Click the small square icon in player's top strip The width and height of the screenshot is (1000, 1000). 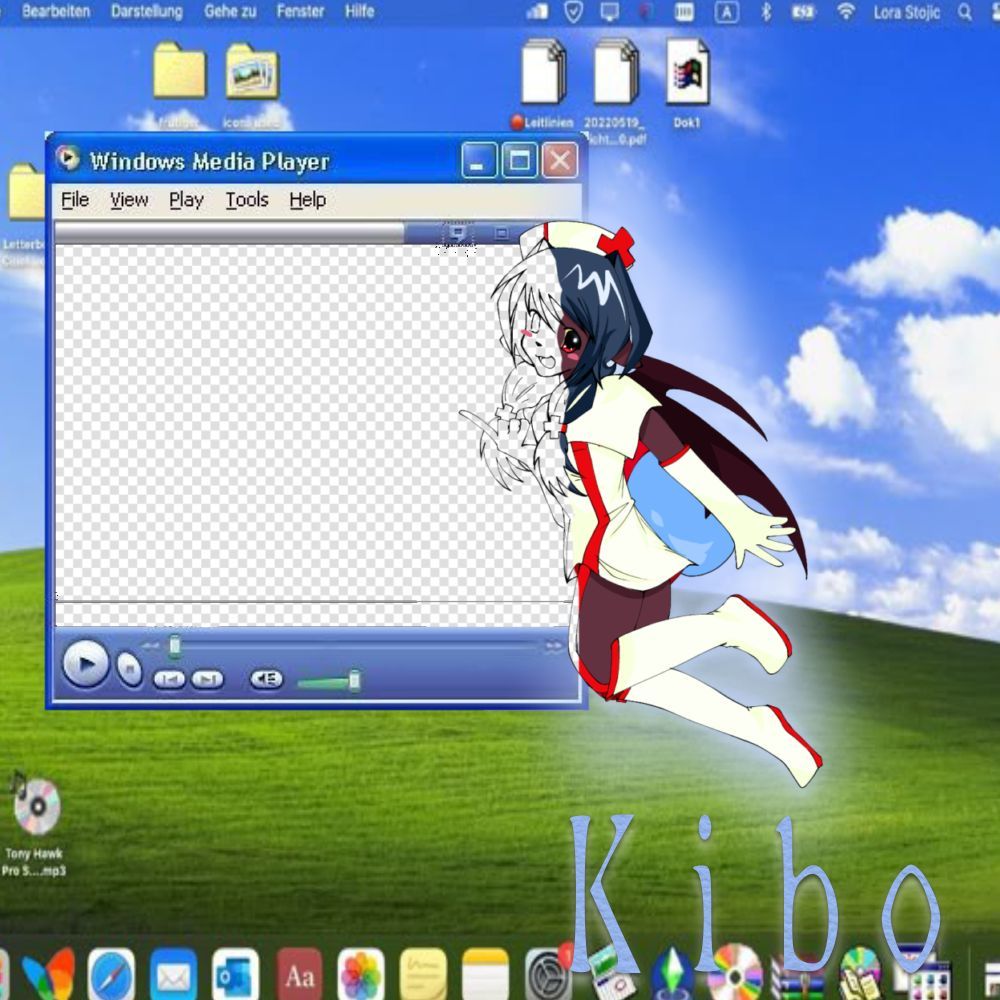501,233
